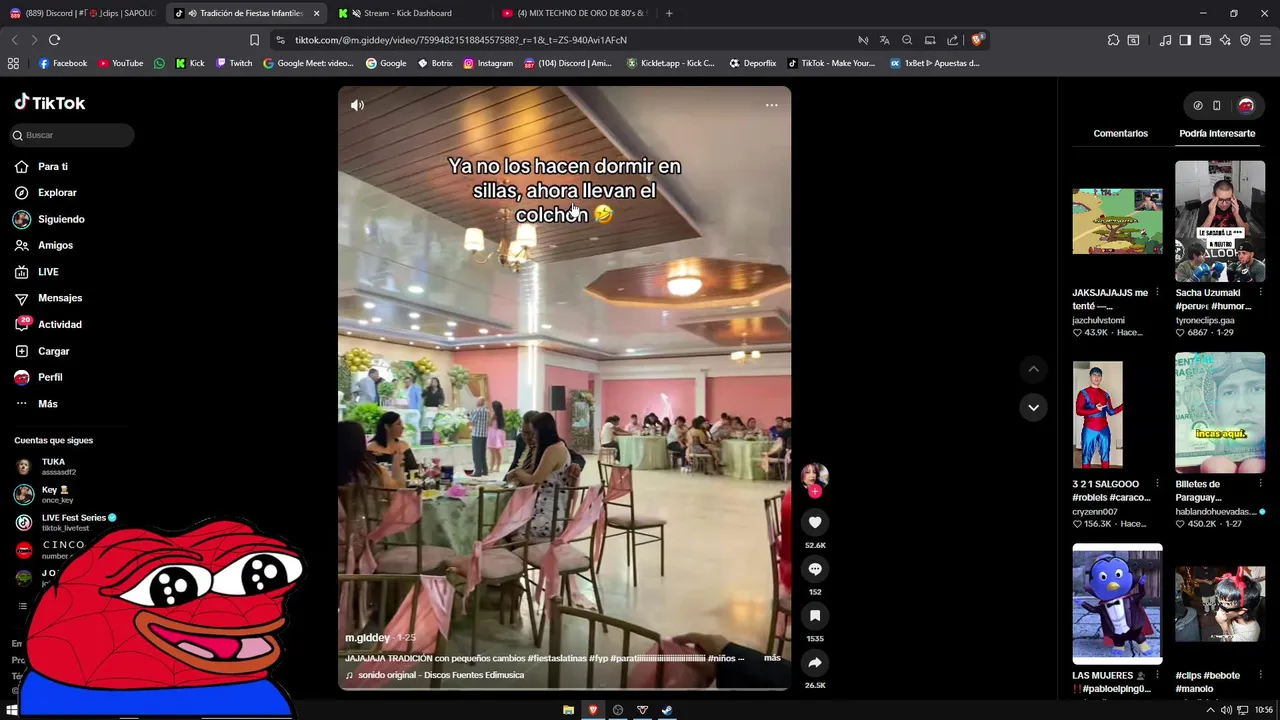
Task: Click the TikTok logo
Action: point(50,102)
